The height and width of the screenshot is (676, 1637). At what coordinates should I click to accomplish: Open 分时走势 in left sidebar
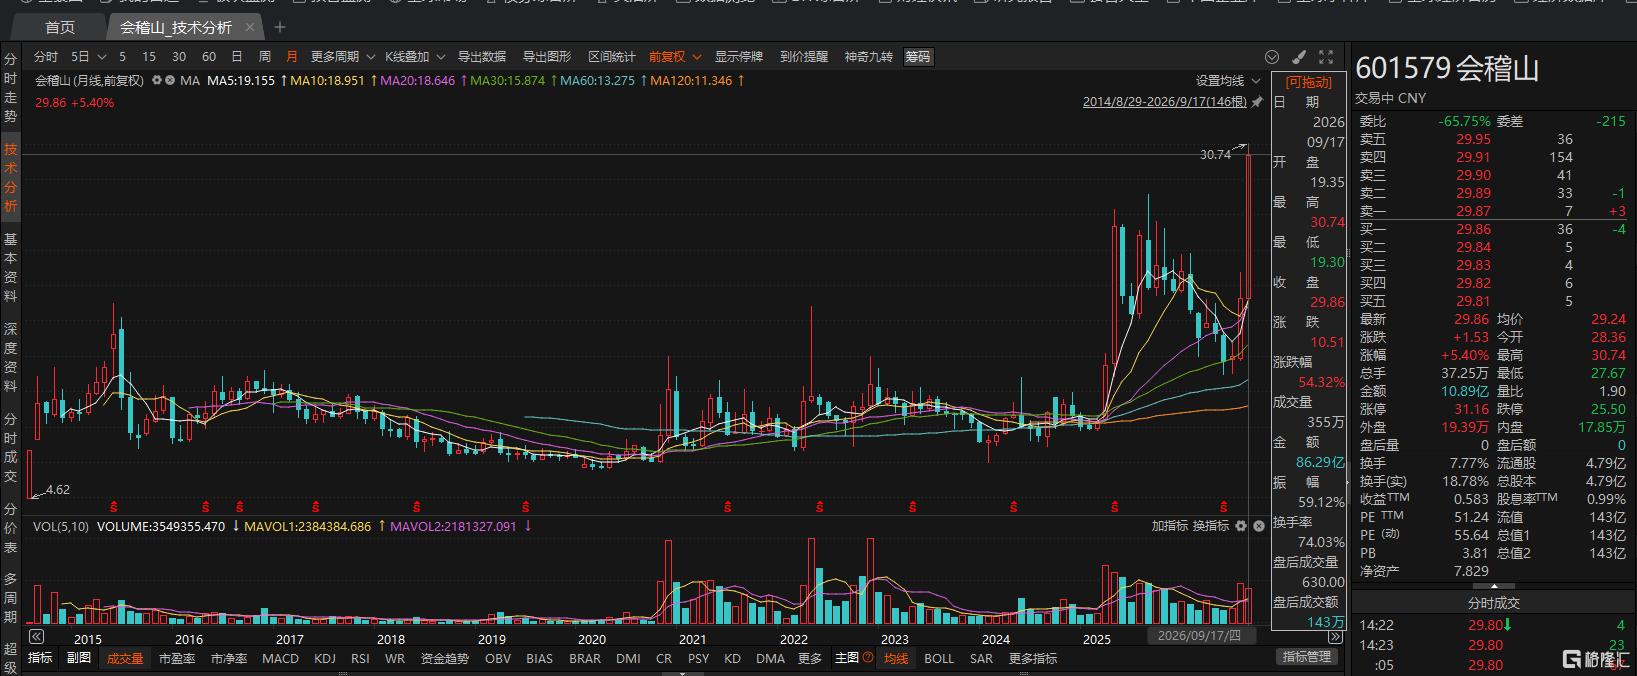[10, 88]
